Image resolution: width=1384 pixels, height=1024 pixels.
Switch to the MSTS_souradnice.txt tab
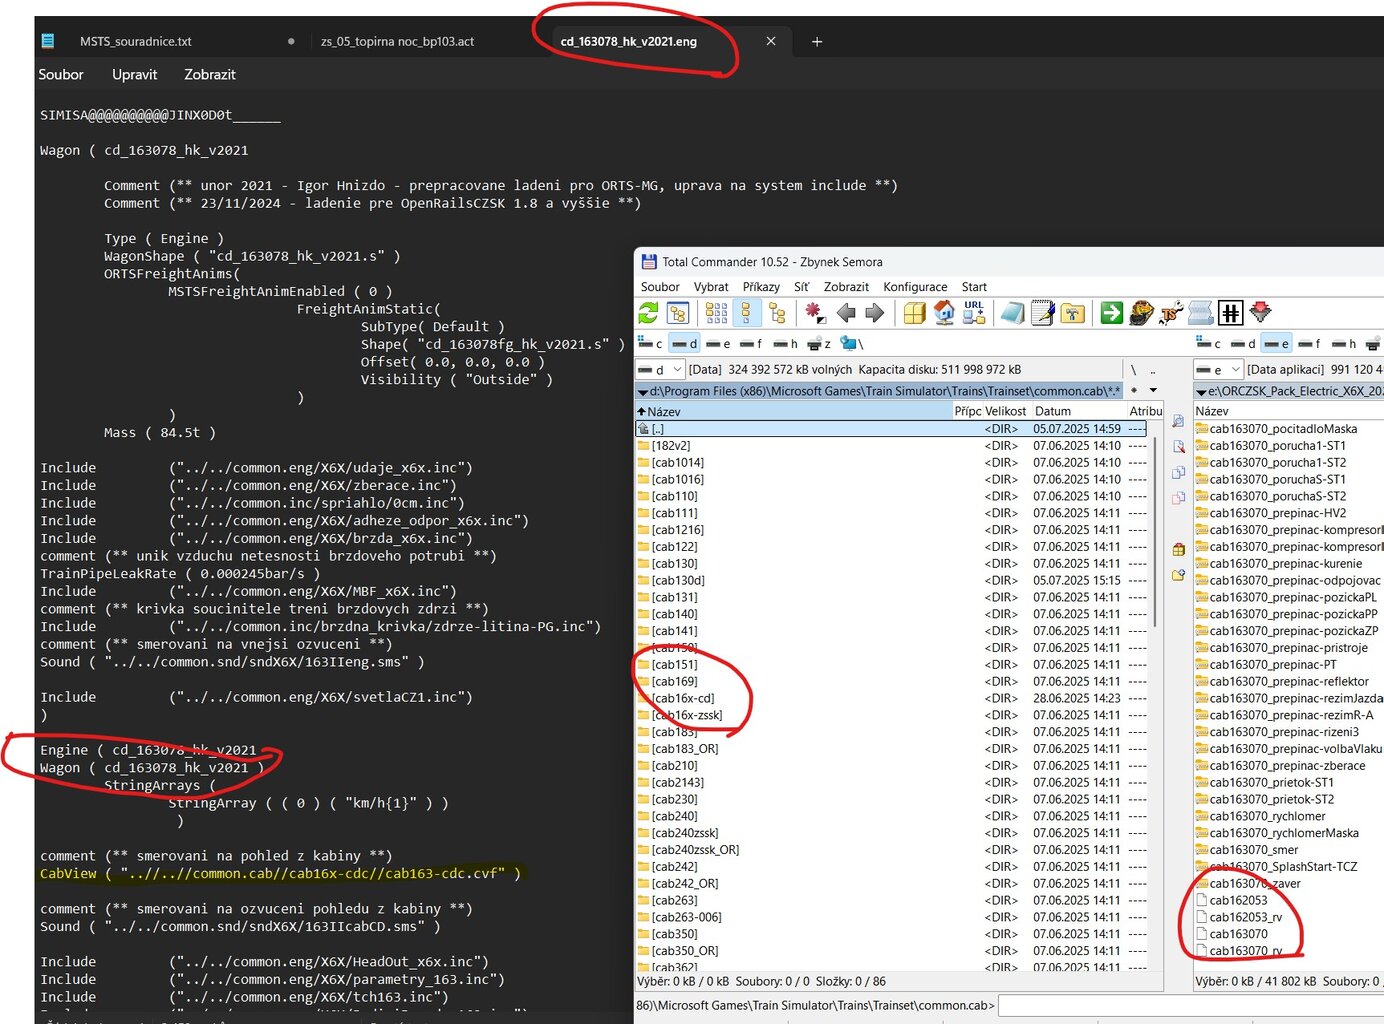tap(136, 42)
